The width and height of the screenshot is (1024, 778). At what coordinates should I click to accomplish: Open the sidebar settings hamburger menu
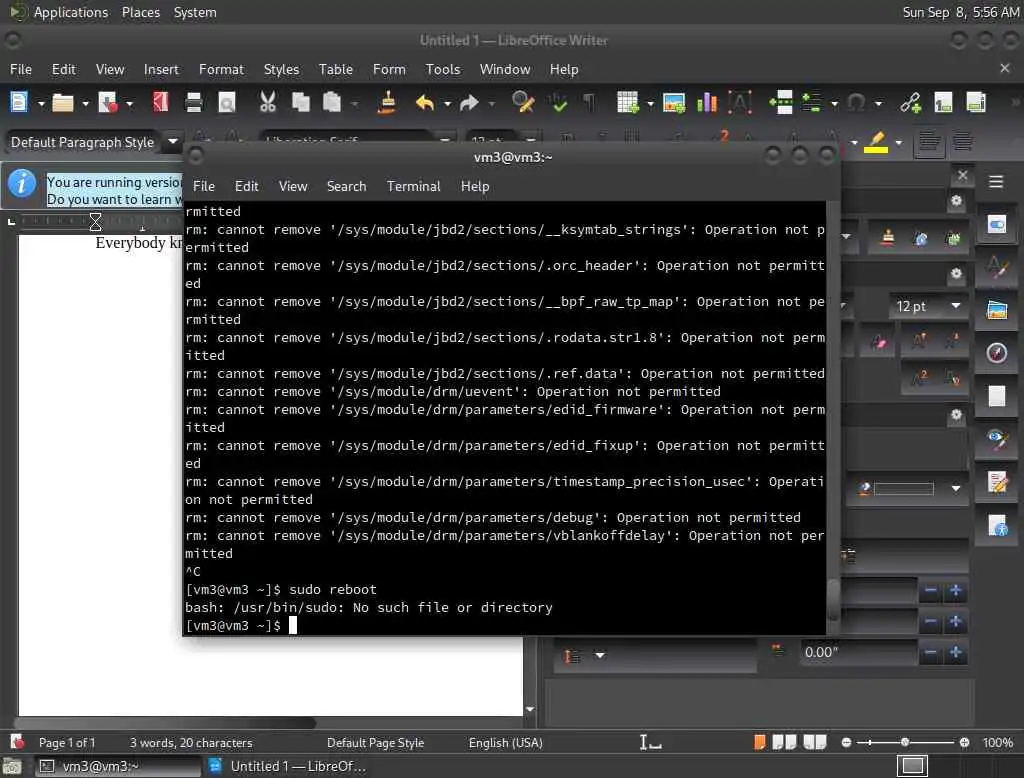coord(996,182)
